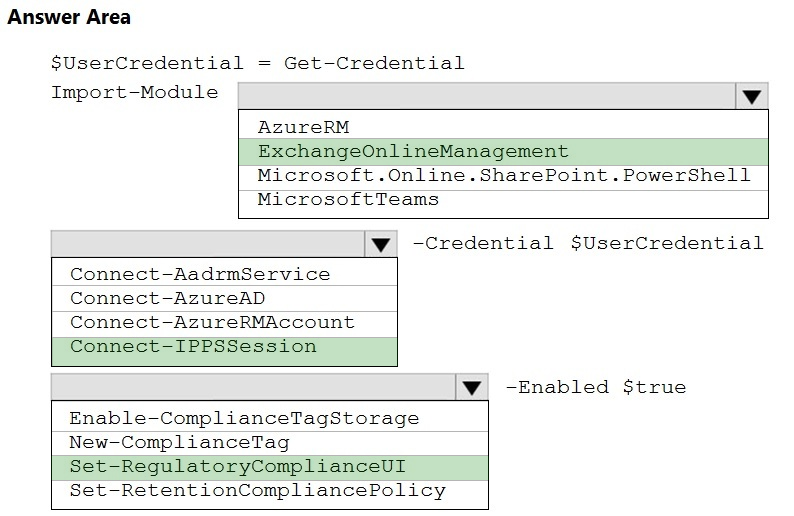Pick Connect-IPPSSession option
794x516 pixels.
(224, 351)
